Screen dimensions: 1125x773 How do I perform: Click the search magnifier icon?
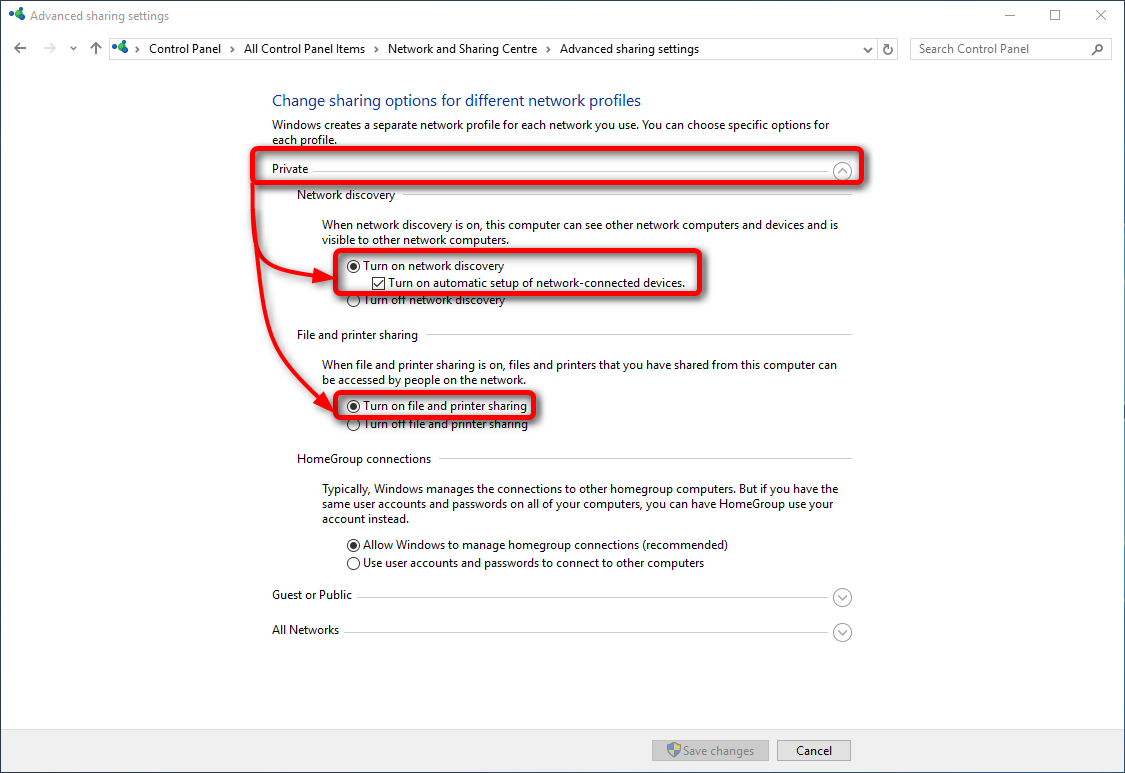pos(1097,49)
